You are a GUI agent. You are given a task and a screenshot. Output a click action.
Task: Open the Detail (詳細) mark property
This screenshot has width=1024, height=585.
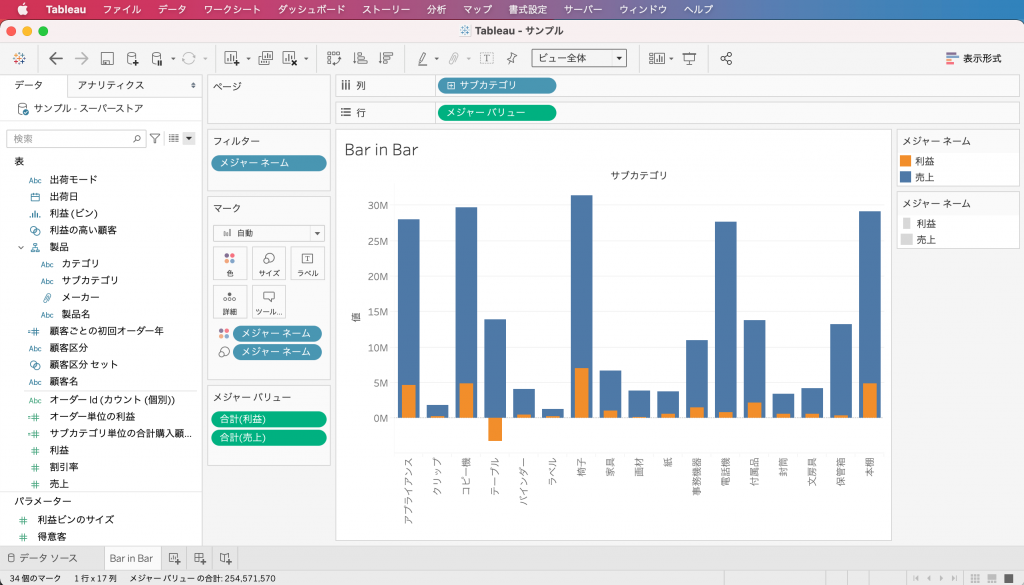point(230,302)
